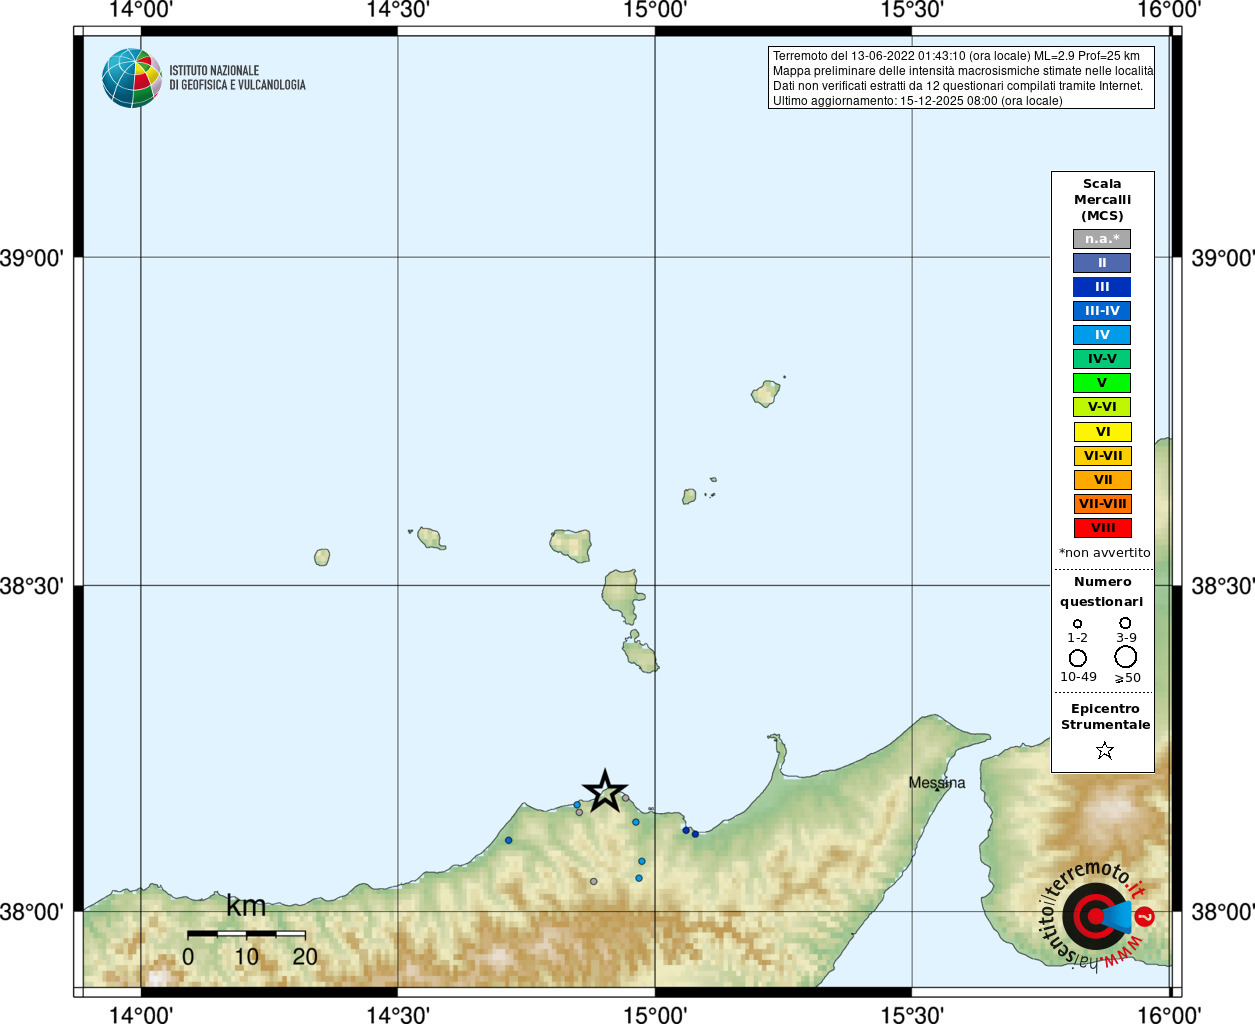Select the VII-VIII legend swatch

[x=1102, y=504]
